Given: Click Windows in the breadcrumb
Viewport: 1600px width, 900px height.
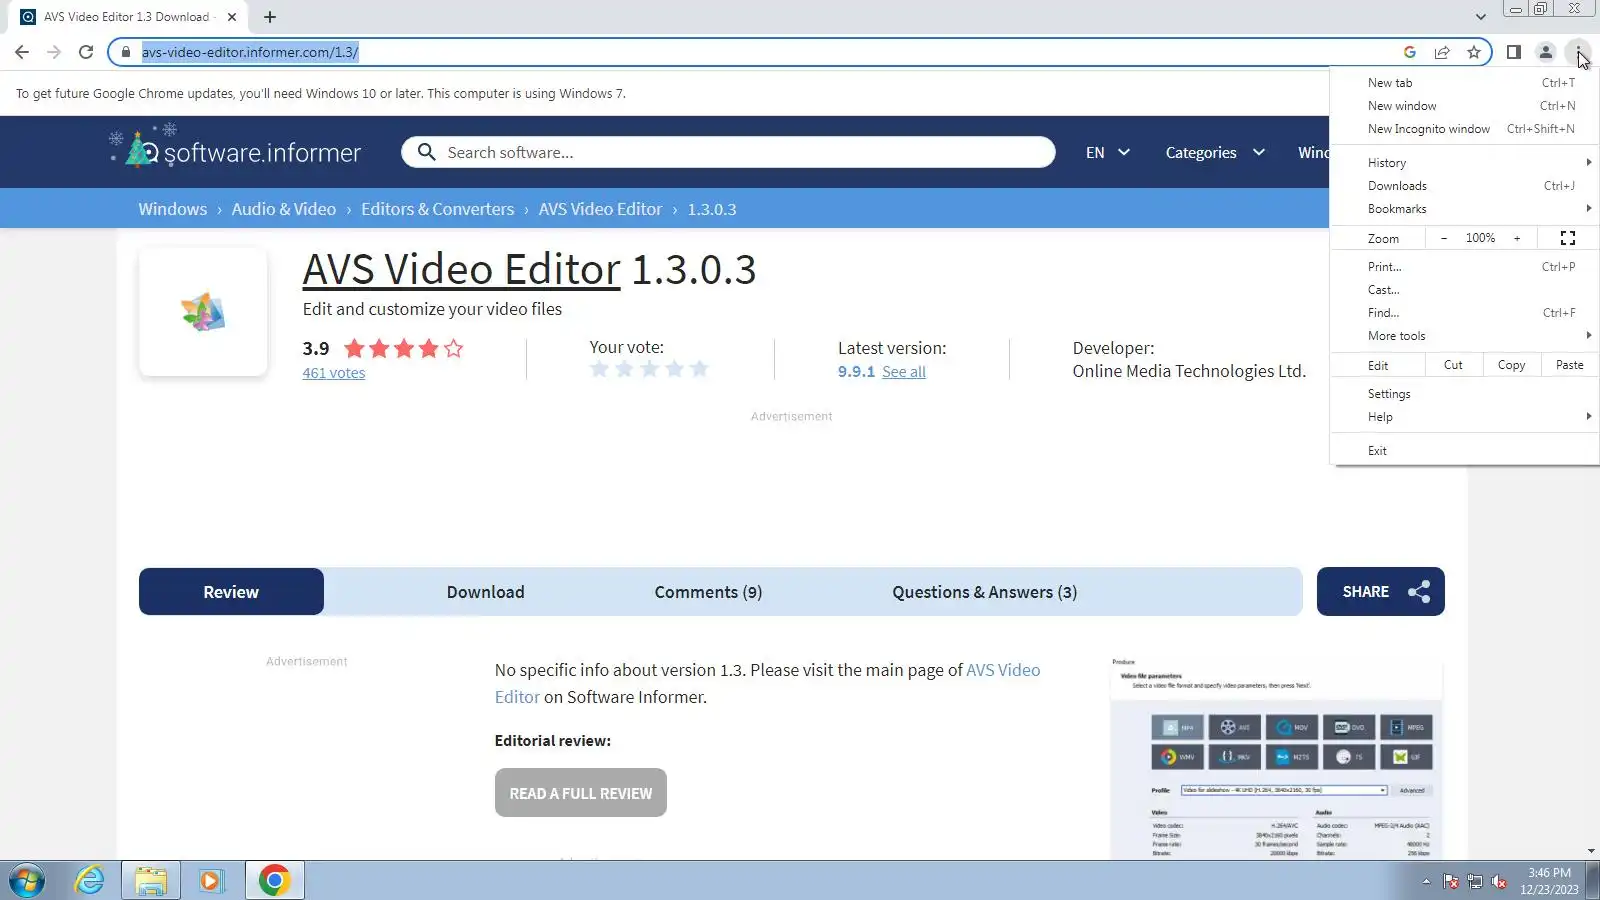Looking at the screenshot, I should [x=173, y=209].
